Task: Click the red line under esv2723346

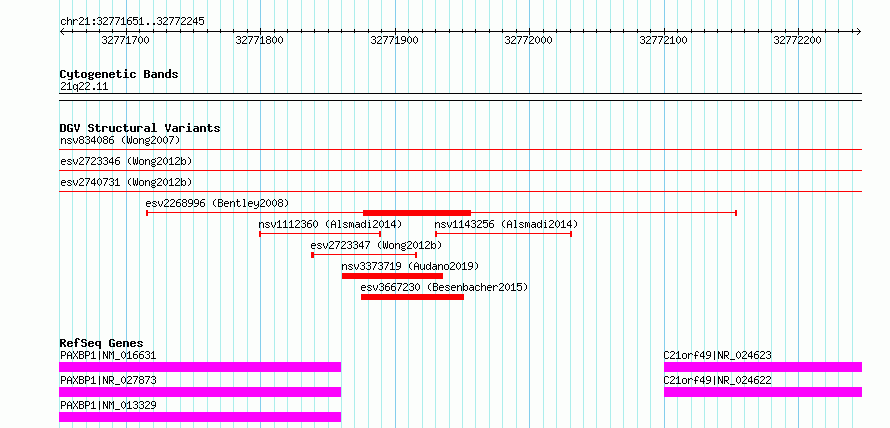Action: 460,170
